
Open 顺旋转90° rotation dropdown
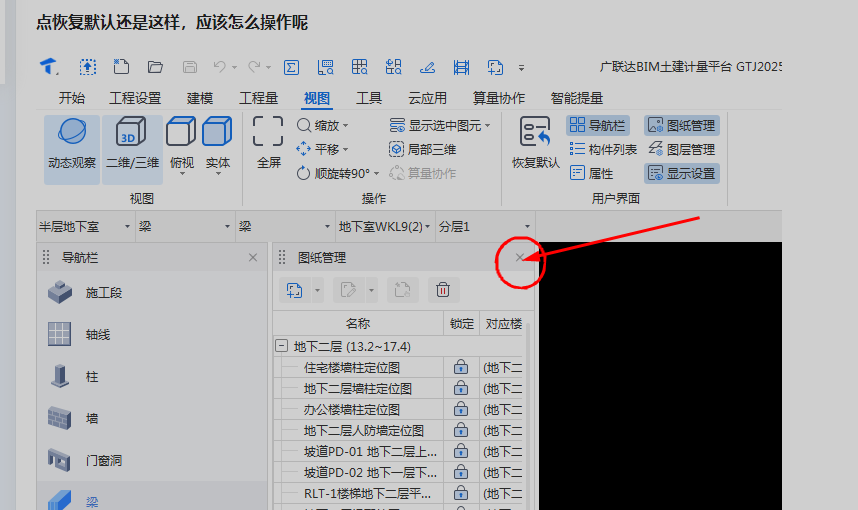point(376,173)
